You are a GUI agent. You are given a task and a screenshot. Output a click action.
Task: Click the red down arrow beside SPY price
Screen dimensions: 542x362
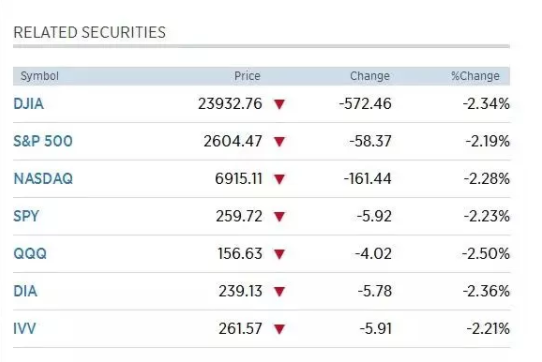[279, 216]
